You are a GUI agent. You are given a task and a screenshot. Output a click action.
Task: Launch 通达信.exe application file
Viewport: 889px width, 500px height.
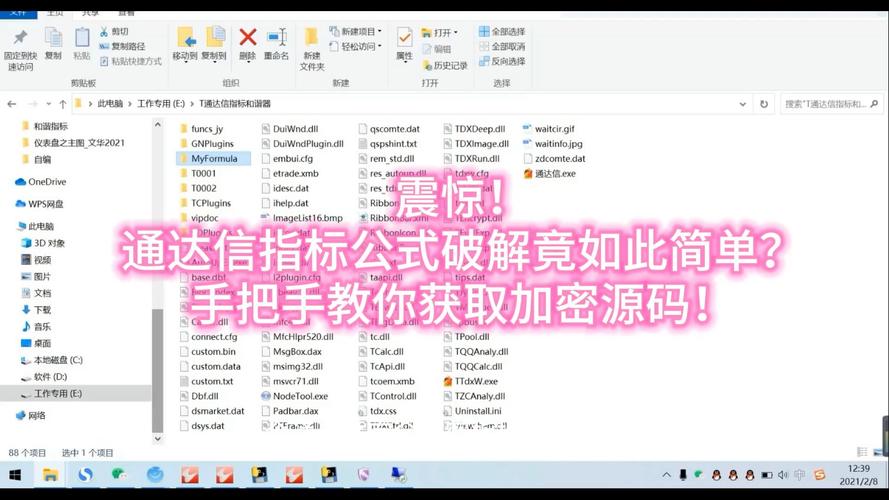pyautogui.click(x=549, y=173)
